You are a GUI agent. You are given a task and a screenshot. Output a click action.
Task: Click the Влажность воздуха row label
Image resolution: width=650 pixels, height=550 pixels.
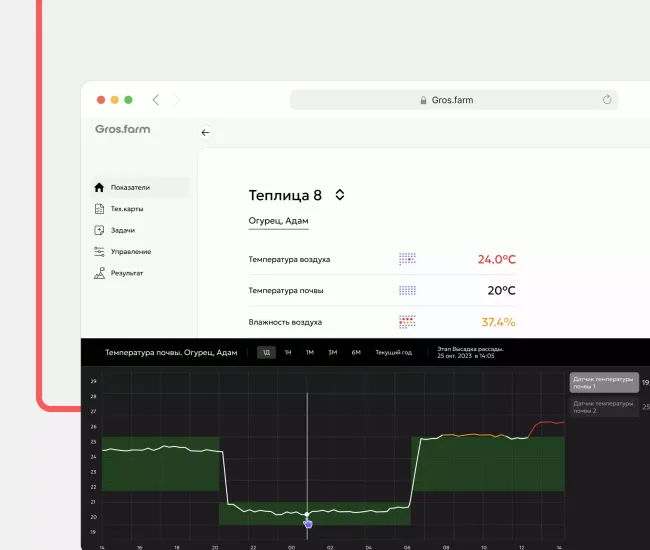click(285, 322)
